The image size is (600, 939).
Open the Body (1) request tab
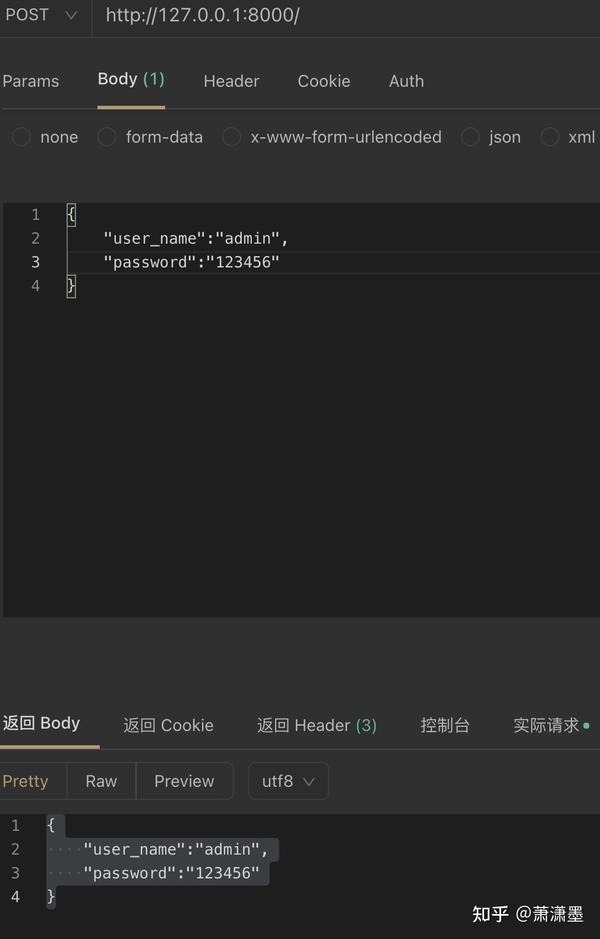[x=131, y=79]
